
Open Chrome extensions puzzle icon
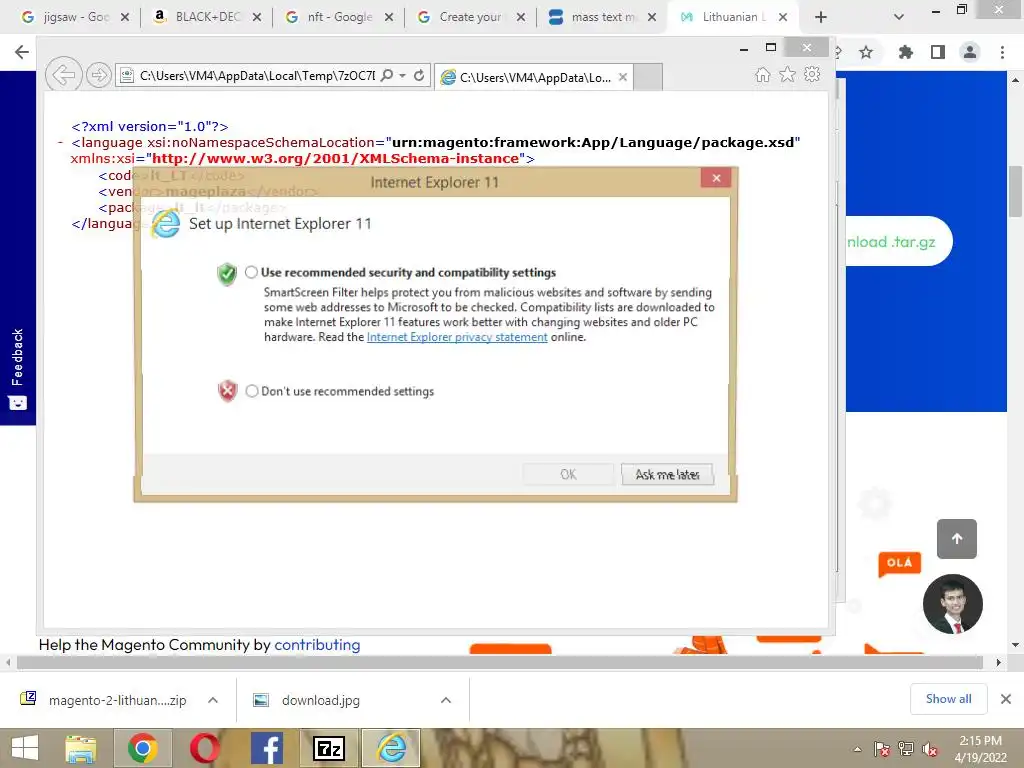[905, 52]
